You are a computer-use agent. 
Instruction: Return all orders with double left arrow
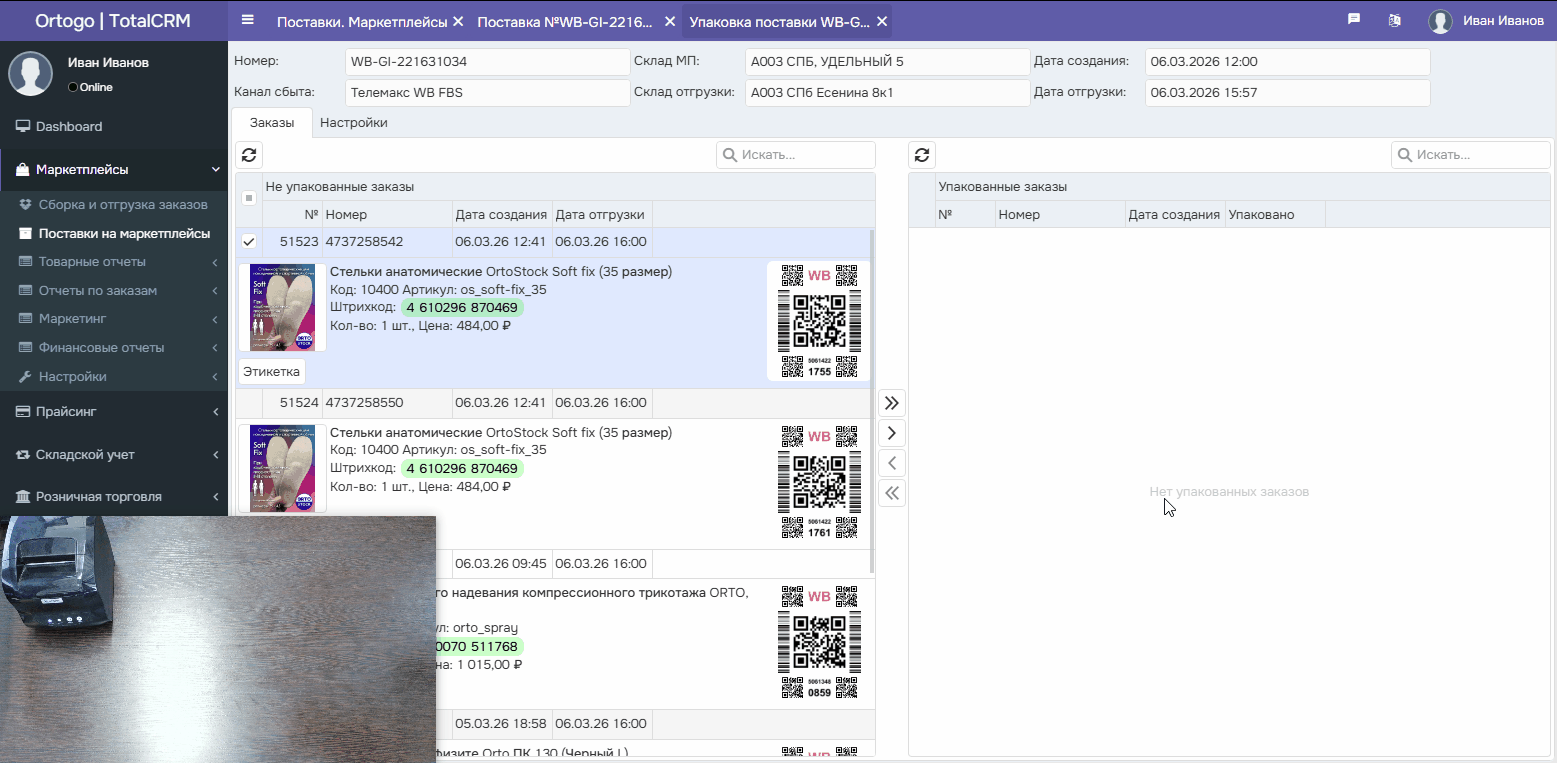click(x=892, y=493)
